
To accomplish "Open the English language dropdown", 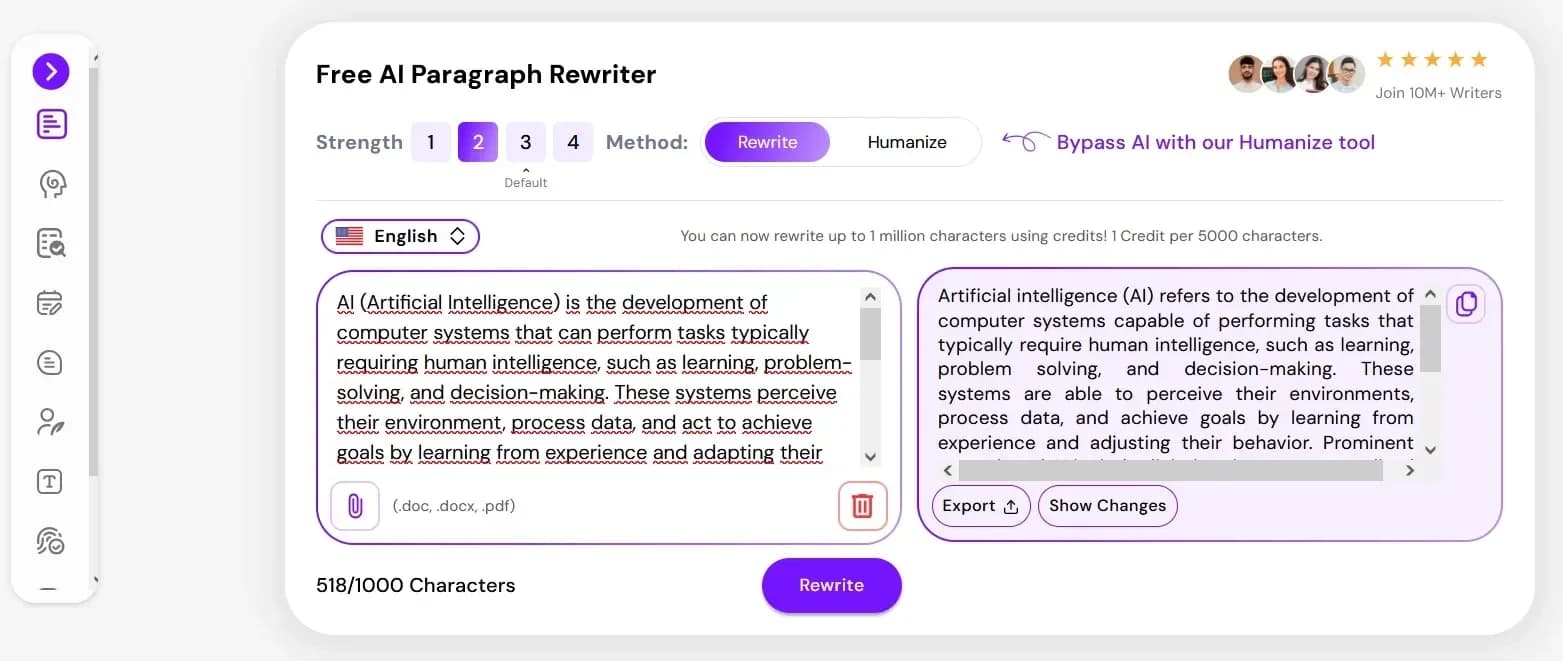I will tap(399, 236).
